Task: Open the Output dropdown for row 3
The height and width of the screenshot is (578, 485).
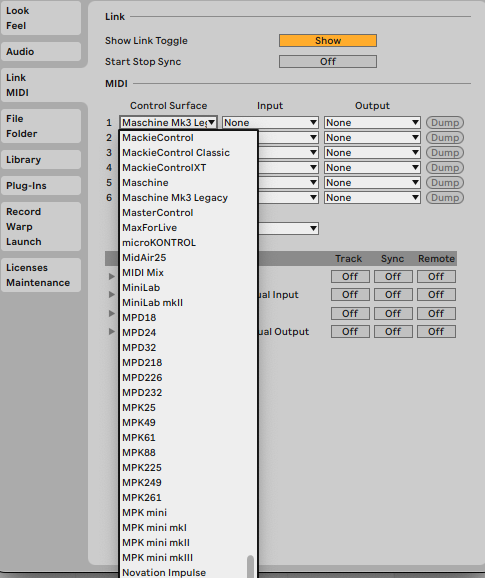Action: (372, 153)
